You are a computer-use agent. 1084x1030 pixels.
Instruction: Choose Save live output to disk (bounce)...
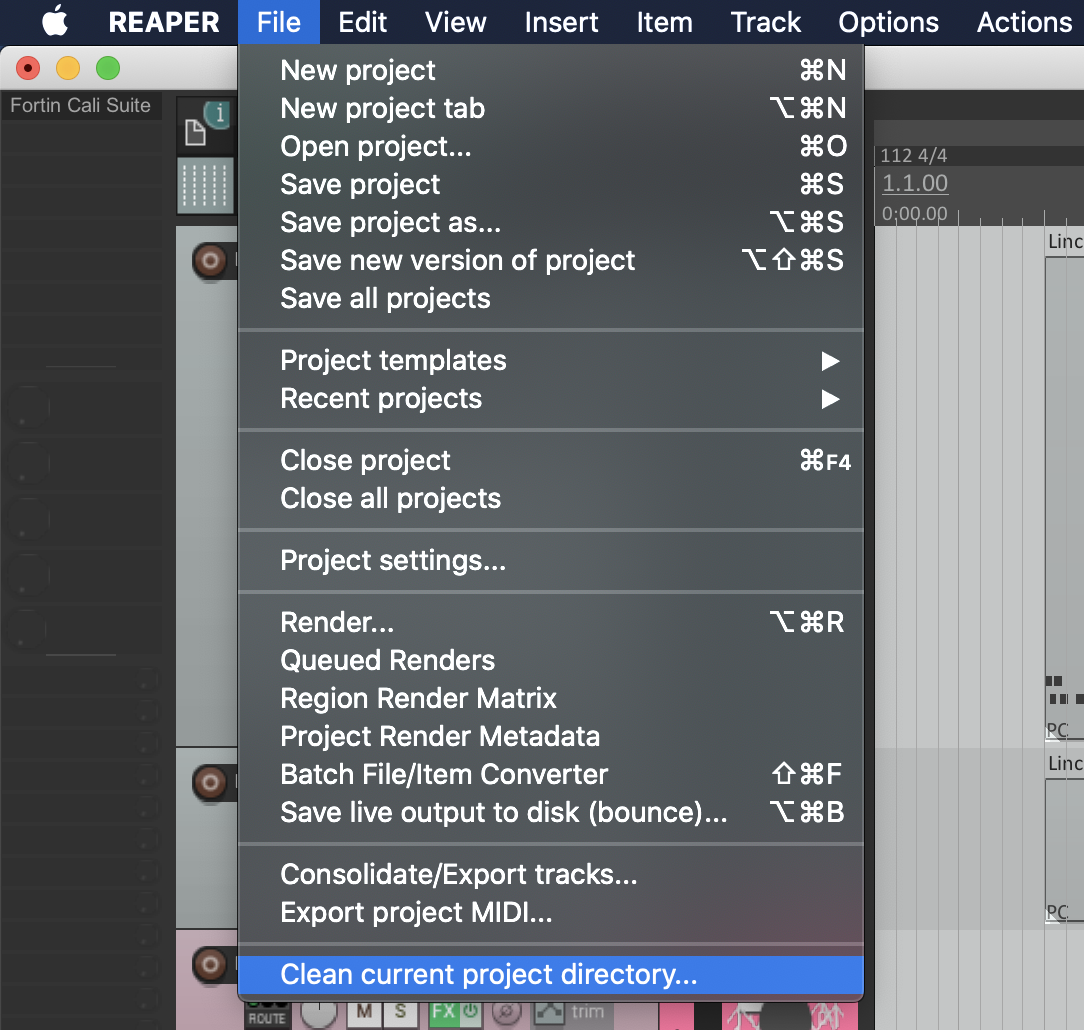[551, 813]
